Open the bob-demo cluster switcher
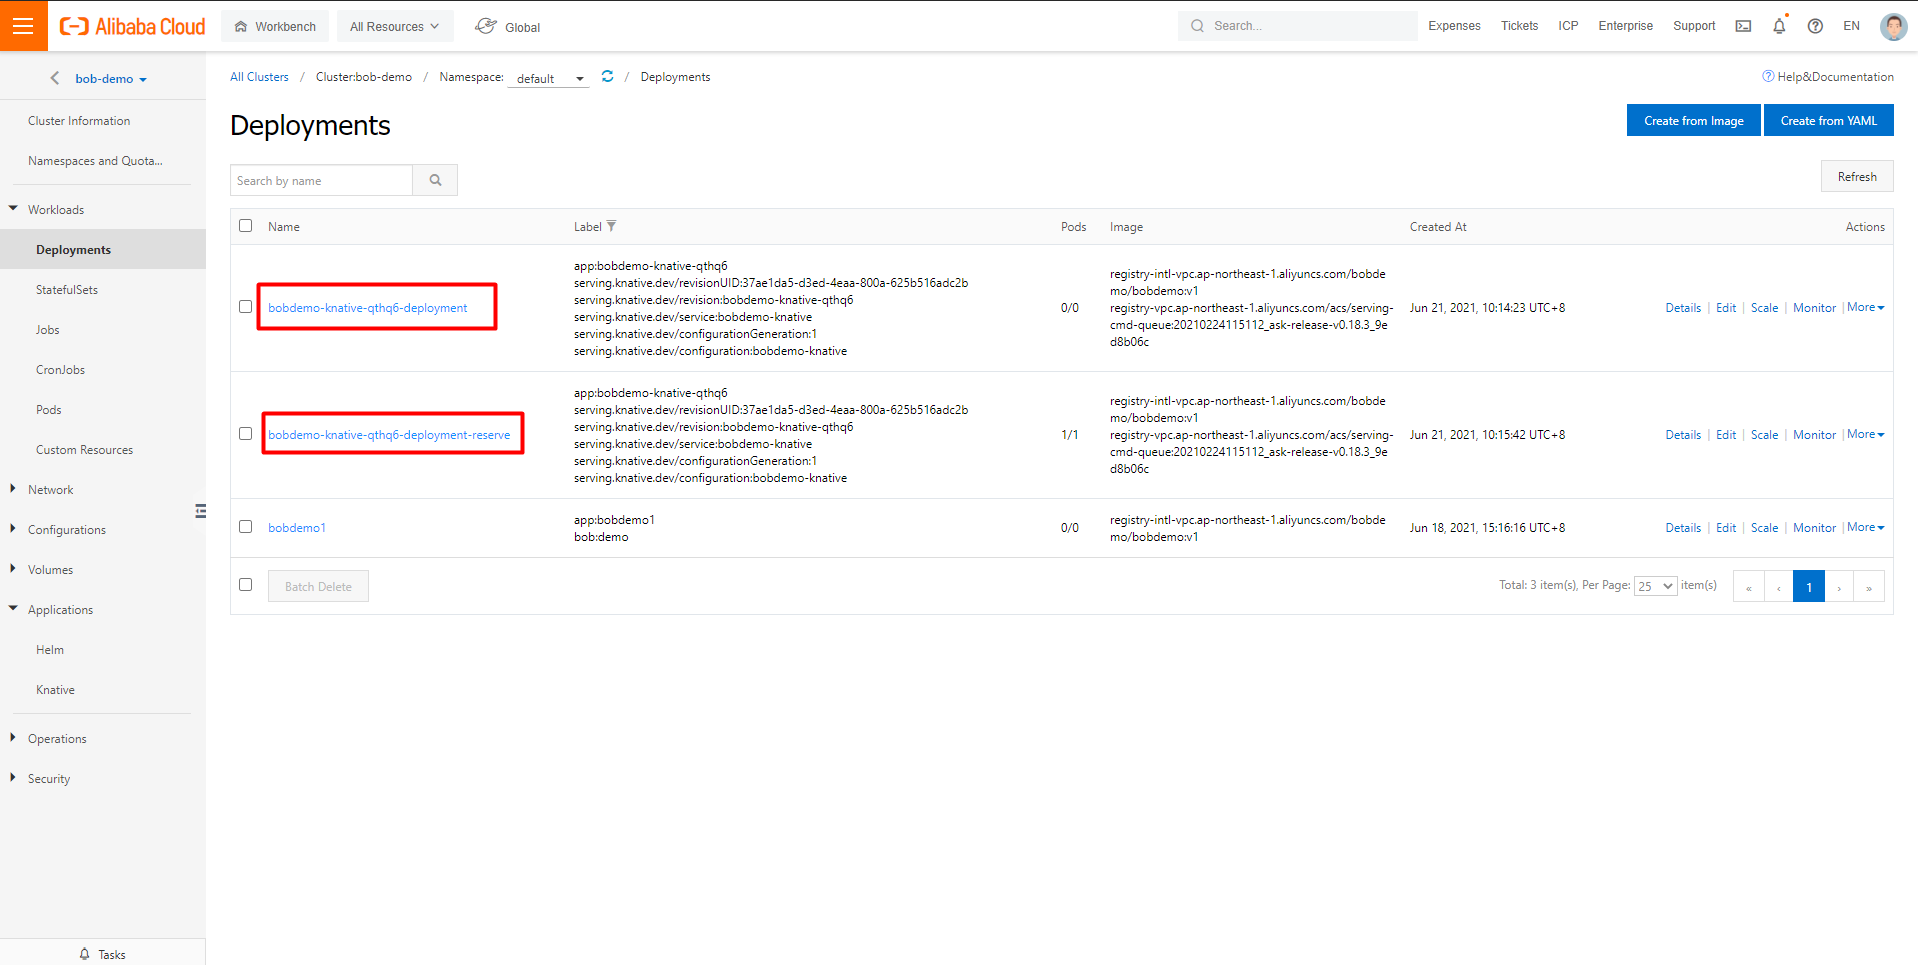1918x965 pixels. (x=111, y=79)
